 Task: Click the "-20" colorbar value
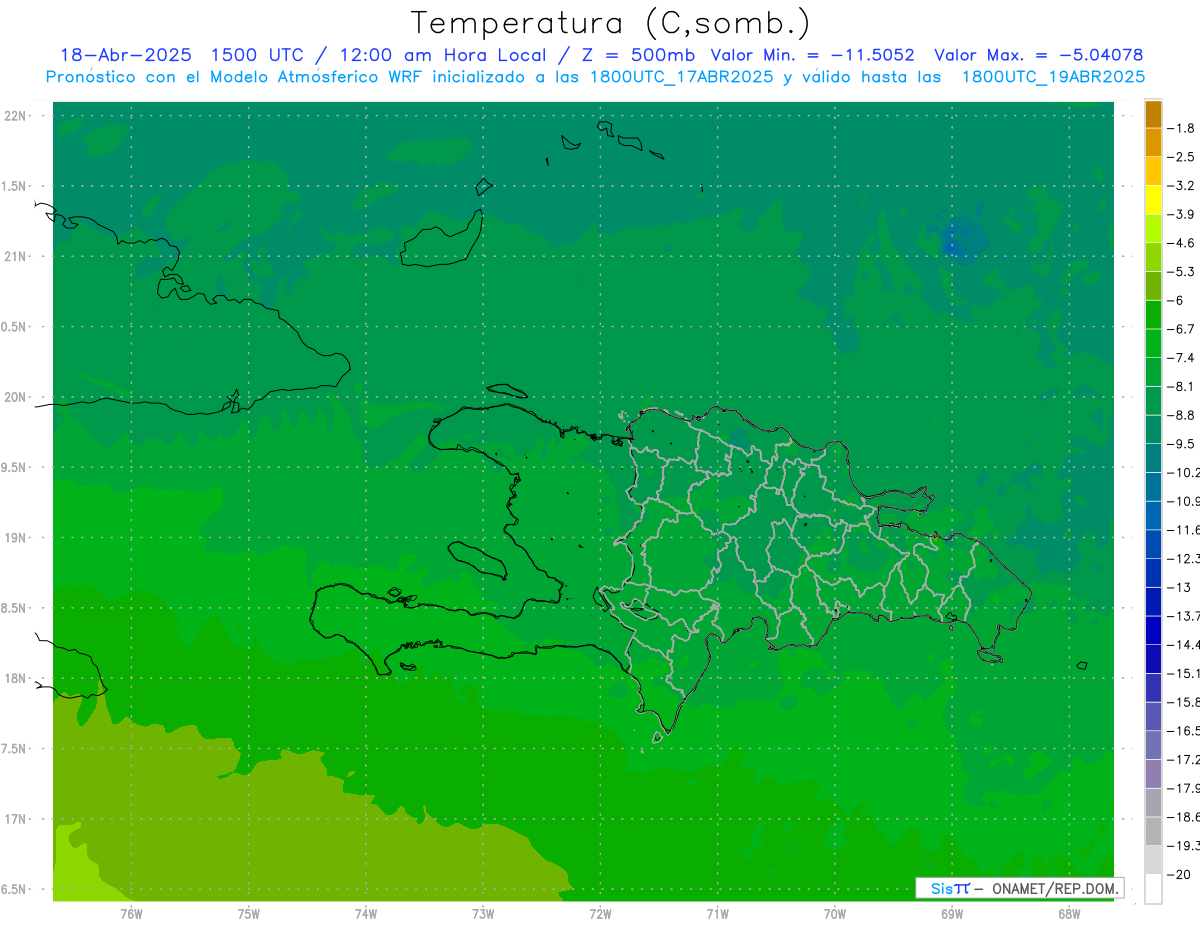point(1179,874)
